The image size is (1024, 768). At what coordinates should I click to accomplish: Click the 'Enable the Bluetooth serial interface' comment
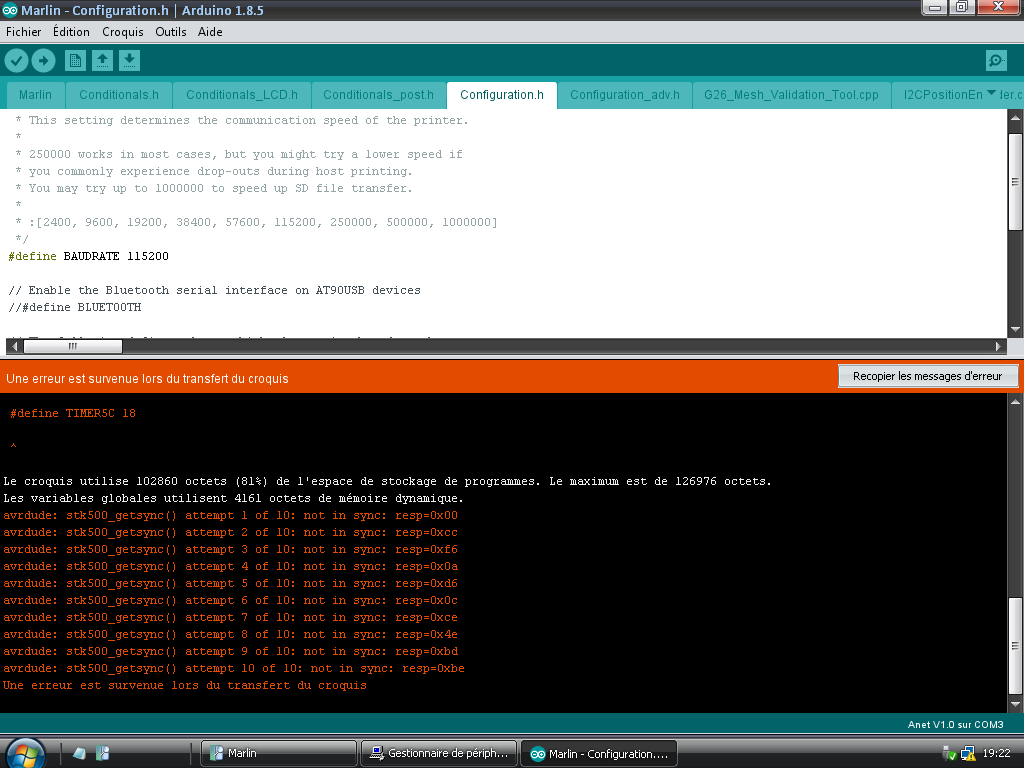pos(214,290)
